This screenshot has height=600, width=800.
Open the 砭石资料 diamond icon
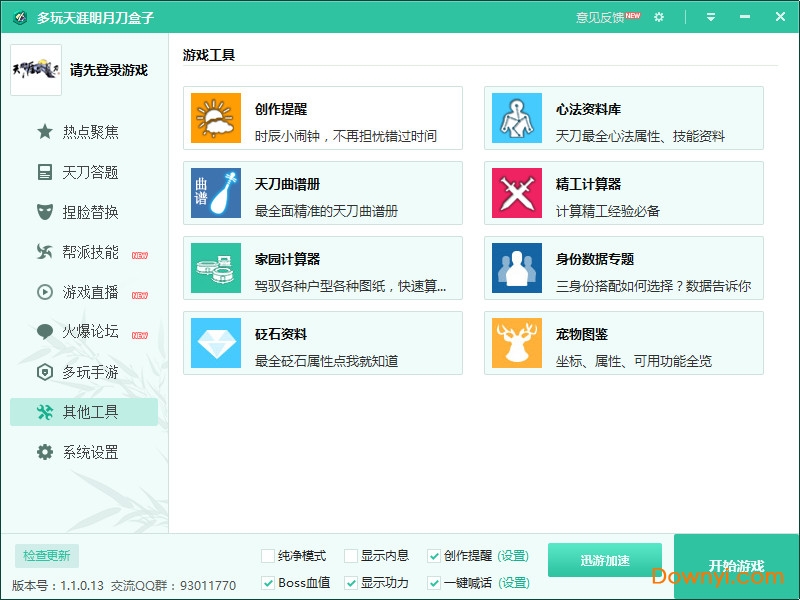[x=216, y=344]
